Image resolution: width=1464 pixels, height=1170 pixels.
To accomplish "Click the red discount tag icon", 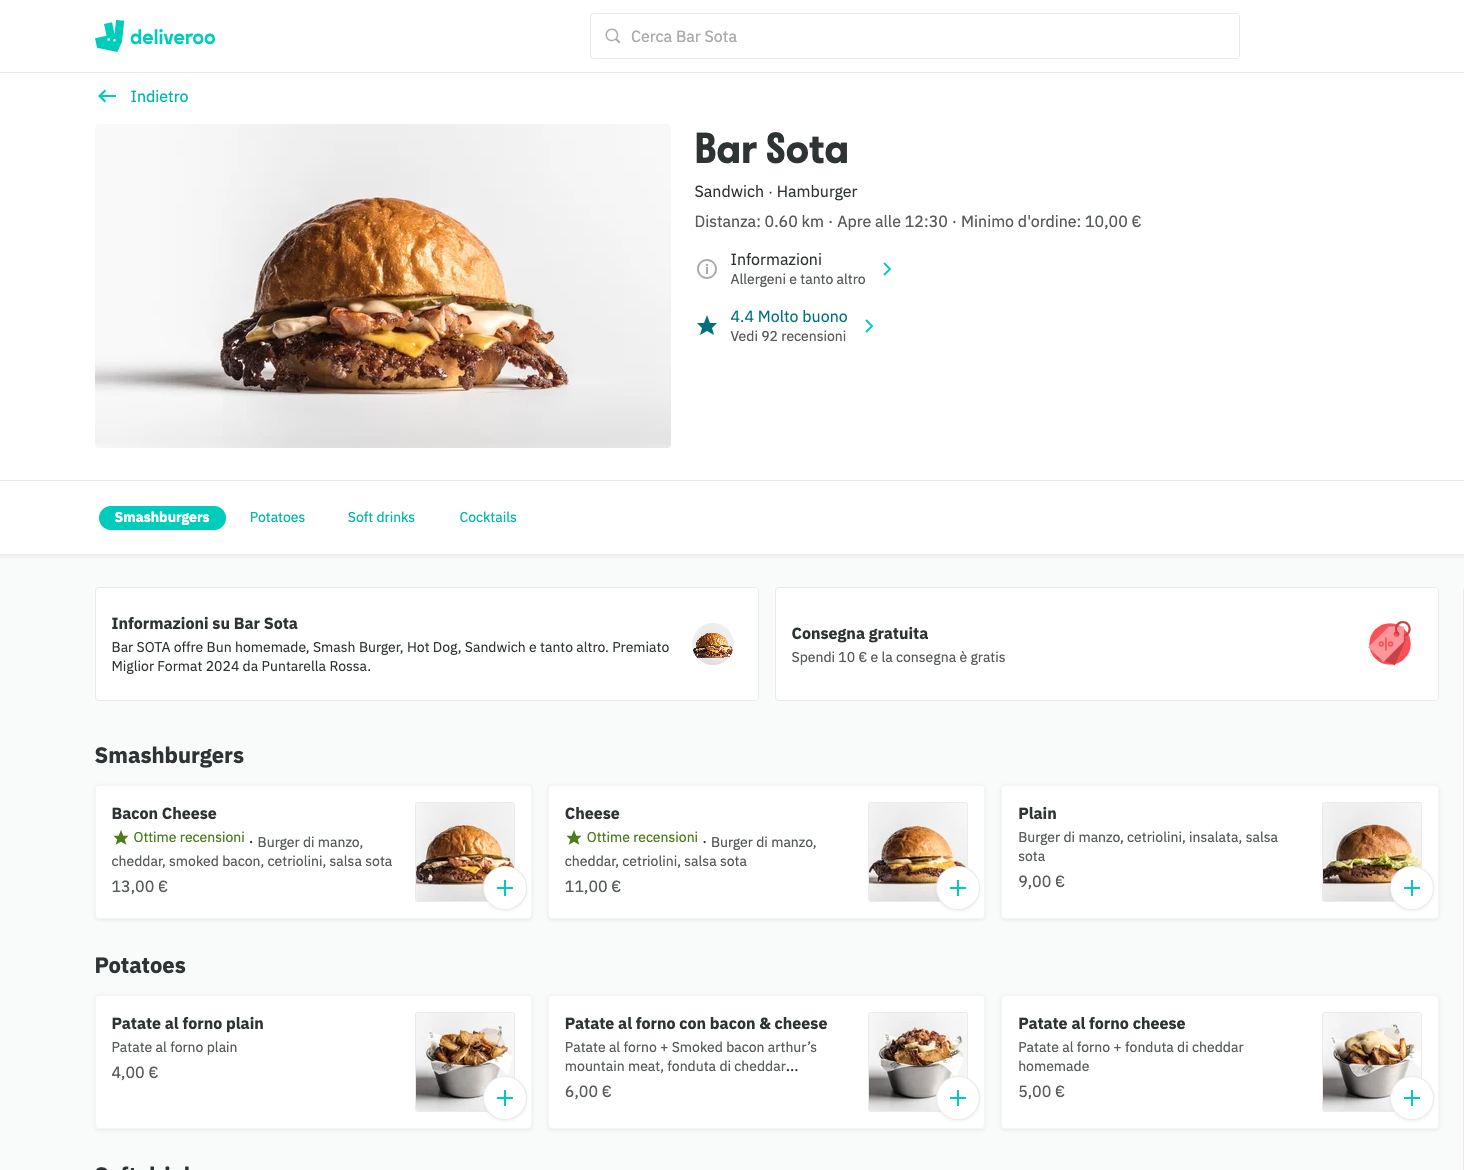I will click(x=1390, y=643).
